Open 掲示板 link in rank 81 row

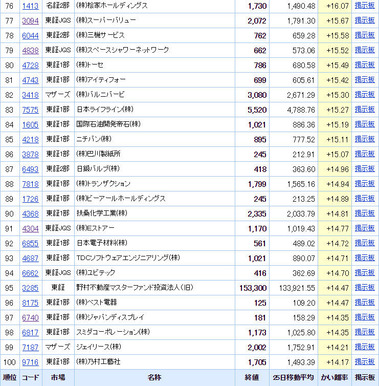(x=365, y=80)
